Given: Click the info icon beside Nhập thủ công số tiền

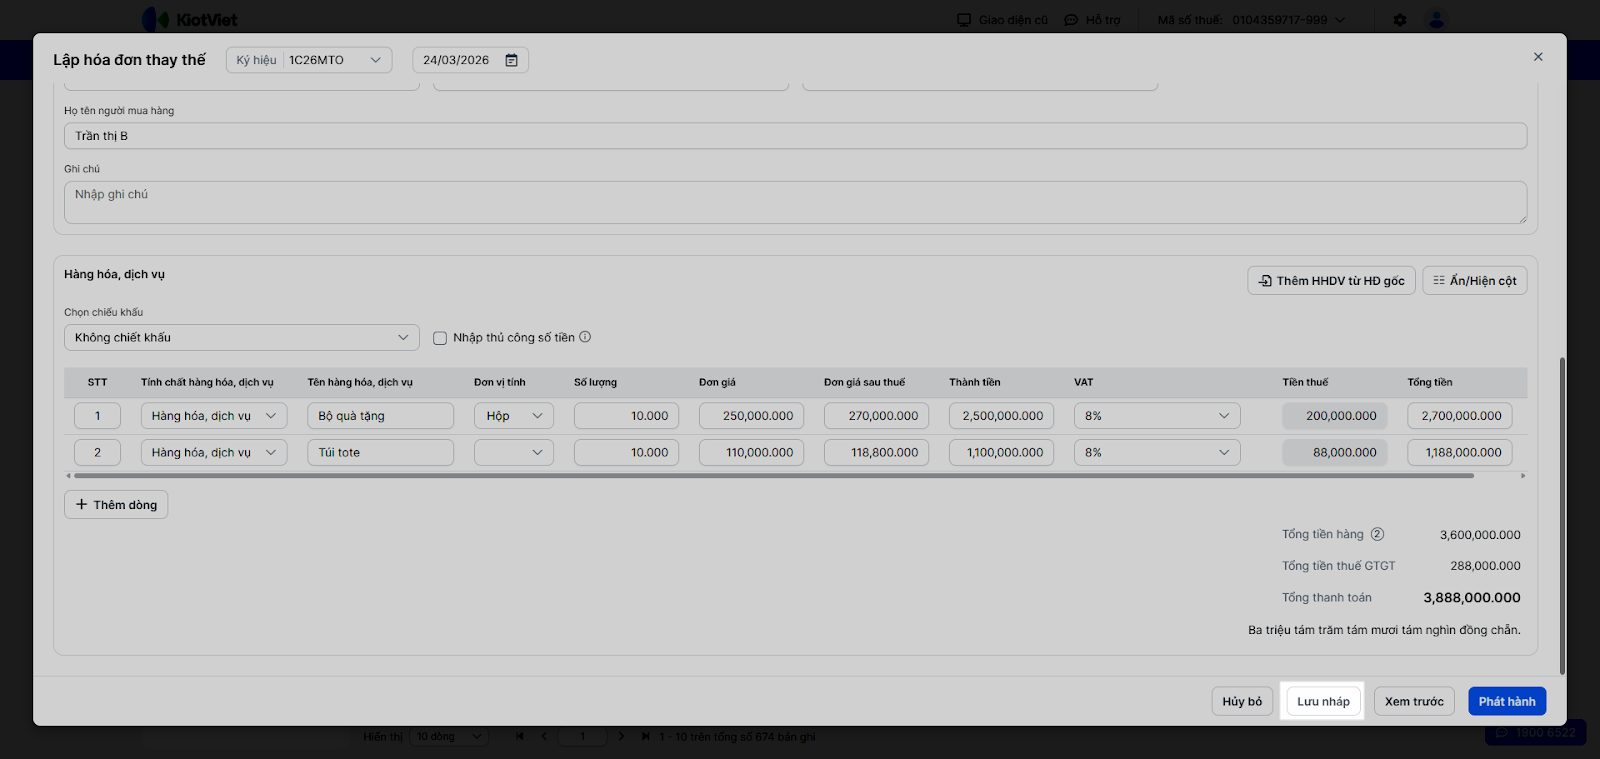Looking at the screenshot, I should (x=585, y=337).
